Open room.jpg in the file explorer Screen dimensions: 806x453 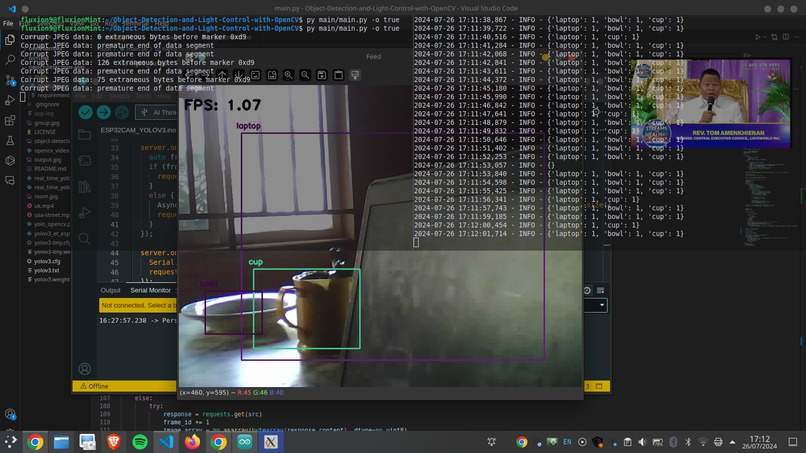pyautogui.click(x=46, y=196)
